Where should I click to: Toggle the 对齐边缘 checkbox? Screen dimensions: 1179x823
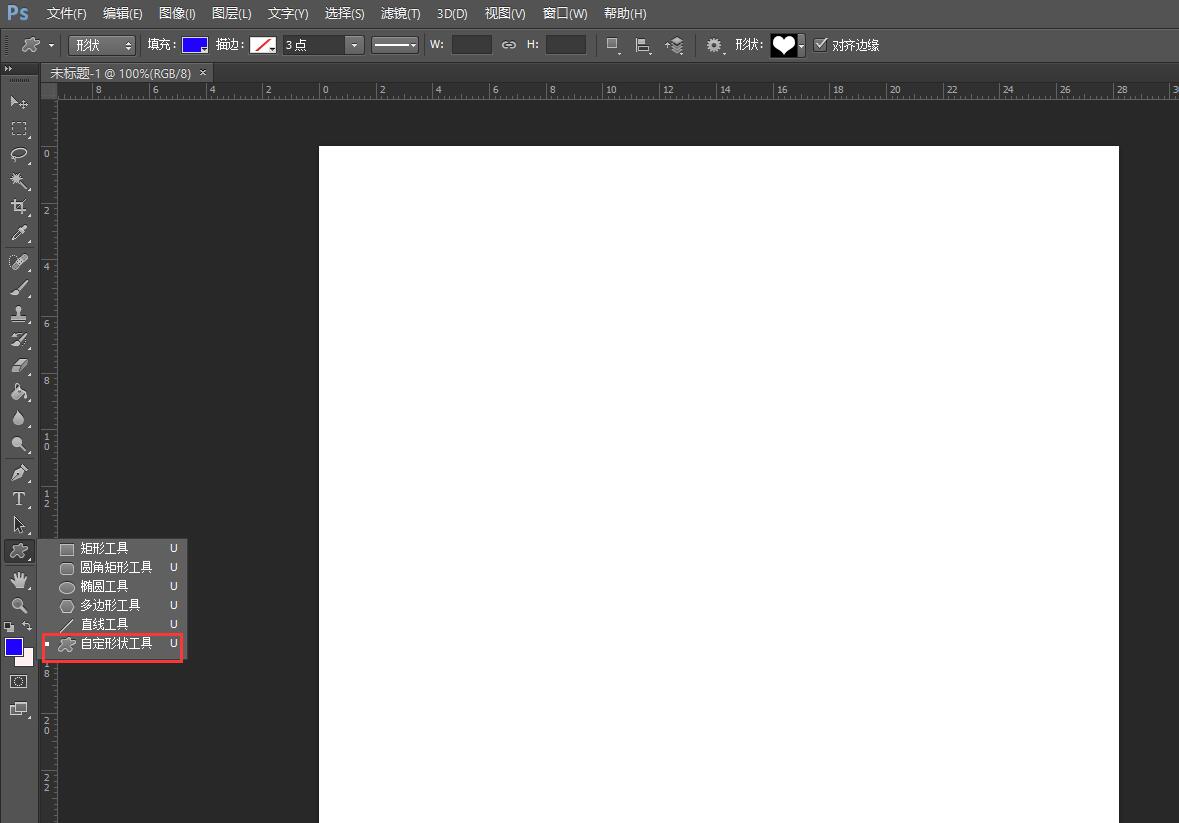(821, 45)
